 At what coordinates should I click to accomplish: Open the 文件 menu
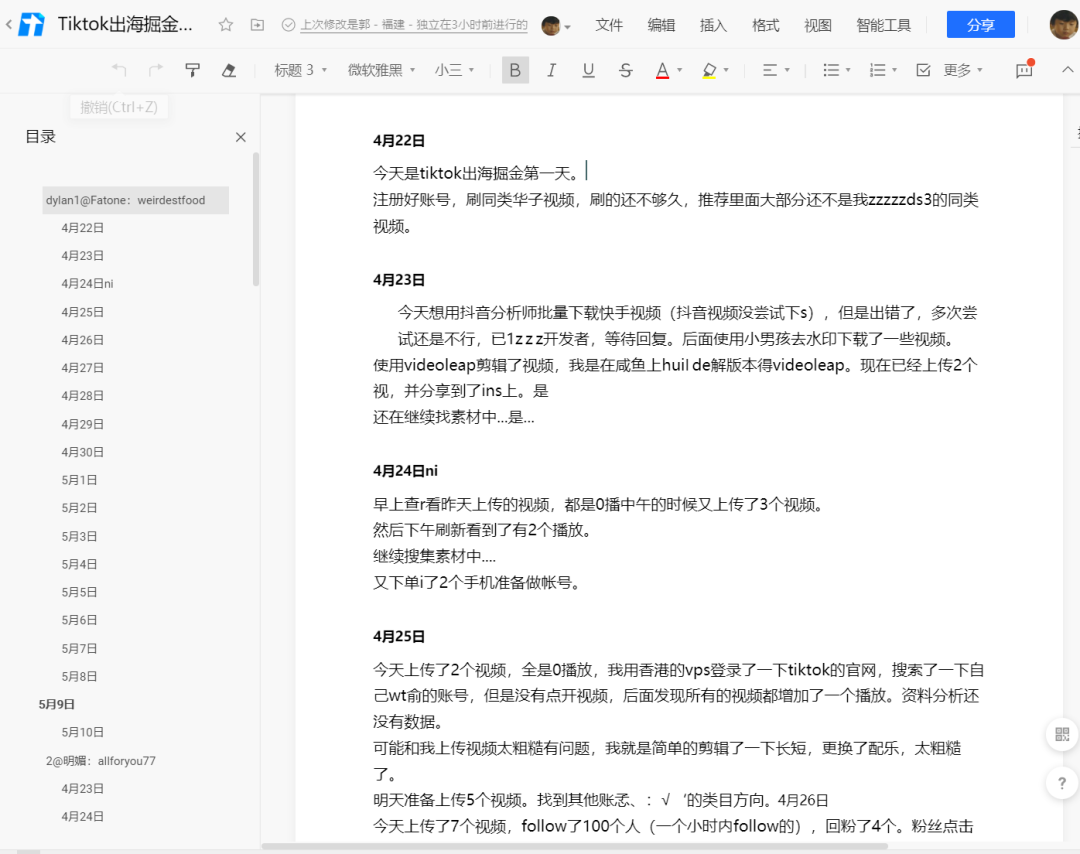click(x=609, y=25)
